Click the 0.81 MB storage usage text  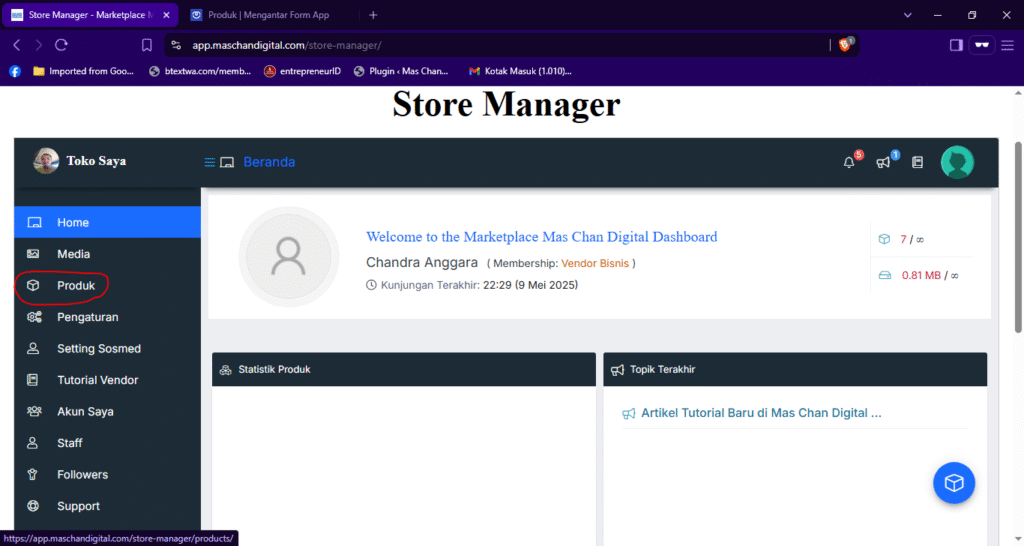click(x=921, y=276)
